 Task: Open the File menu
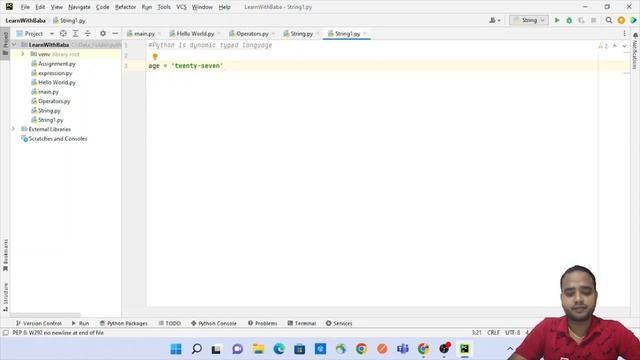[25, 7]
